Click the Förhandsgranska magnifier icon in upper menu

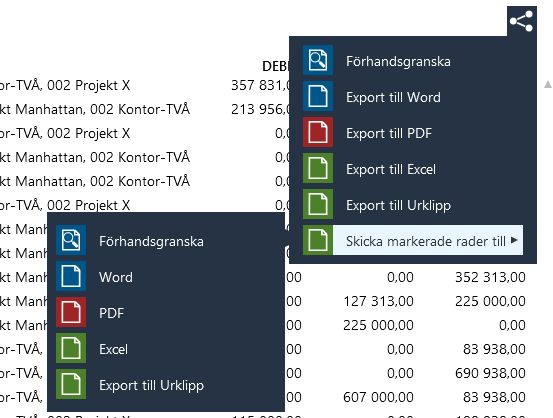click(318, 60)
